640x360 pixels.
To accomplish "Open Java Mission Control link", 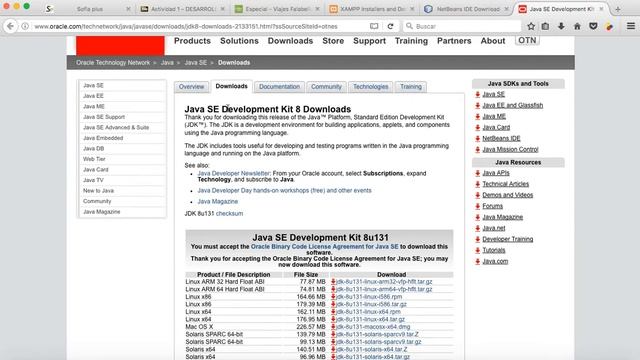I will tap(510, 149).
